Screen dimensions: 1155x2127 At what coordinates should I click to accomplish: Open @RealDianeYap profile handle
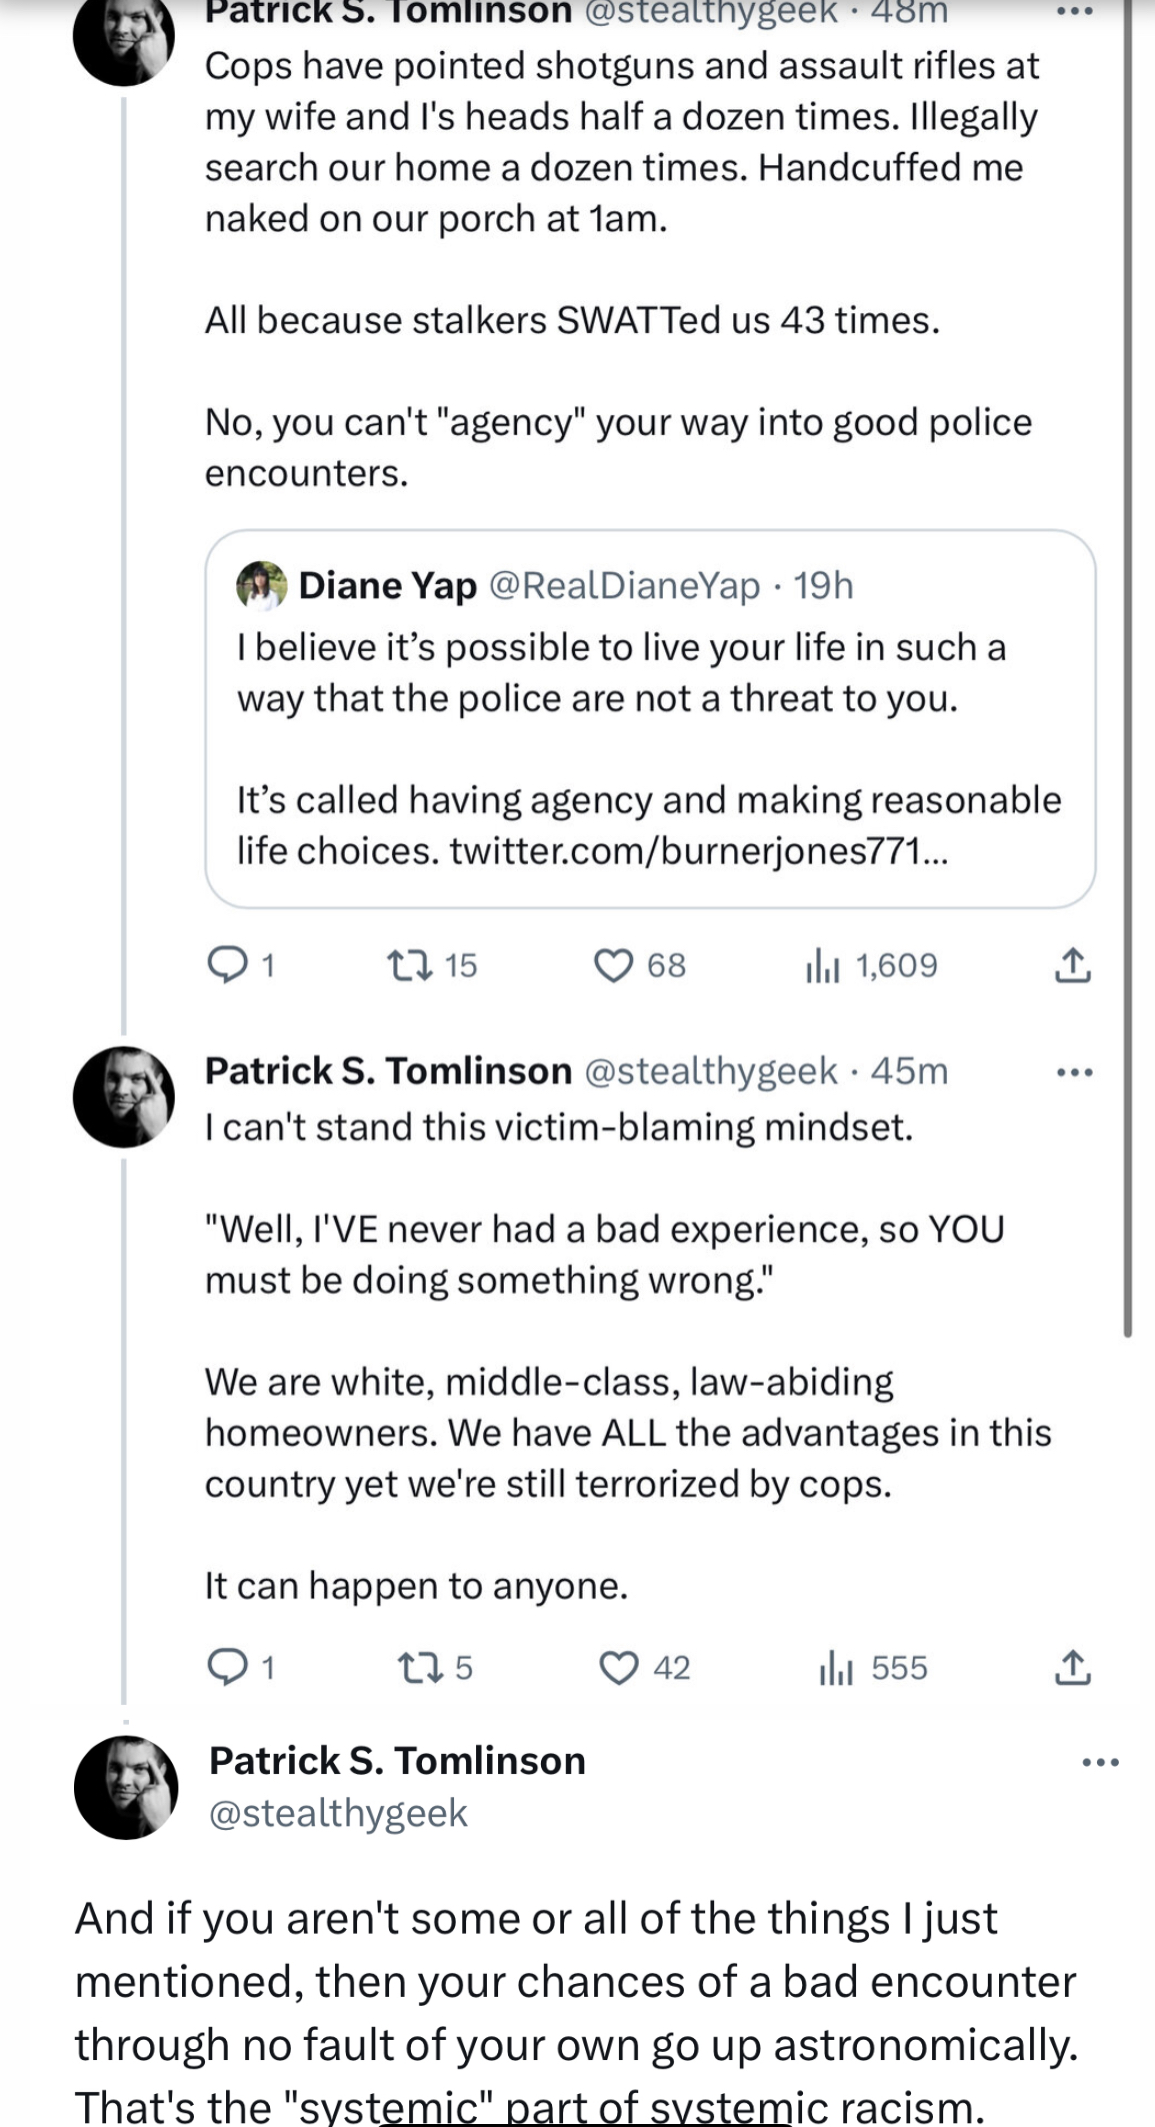[x=624, y=585]
